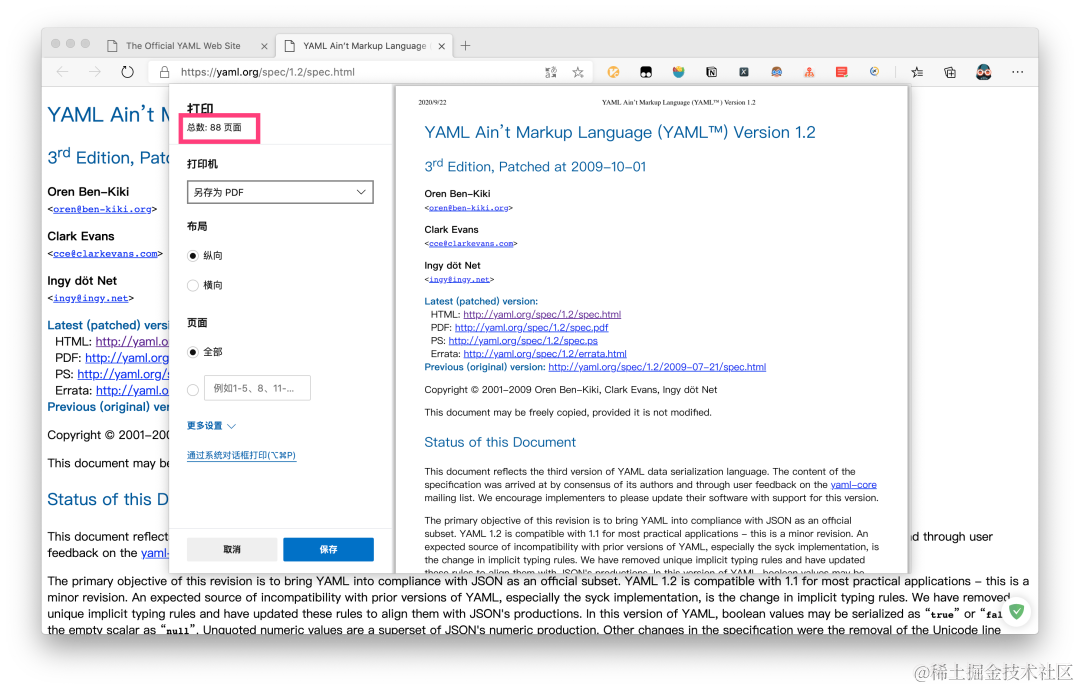Open ingy@ingy.net link on background page
This screenshot has width=1080, height=689.
coord(91,298)
